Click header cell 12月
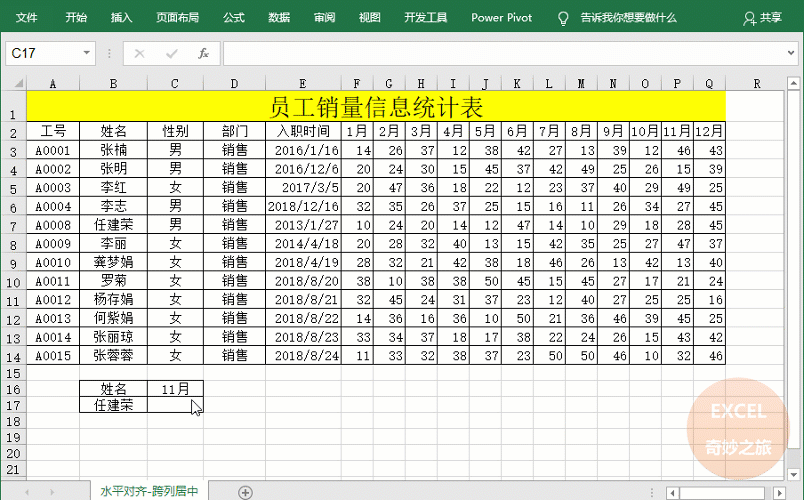Viewport: 804px width, 500px height. click(x=709, y=131)
